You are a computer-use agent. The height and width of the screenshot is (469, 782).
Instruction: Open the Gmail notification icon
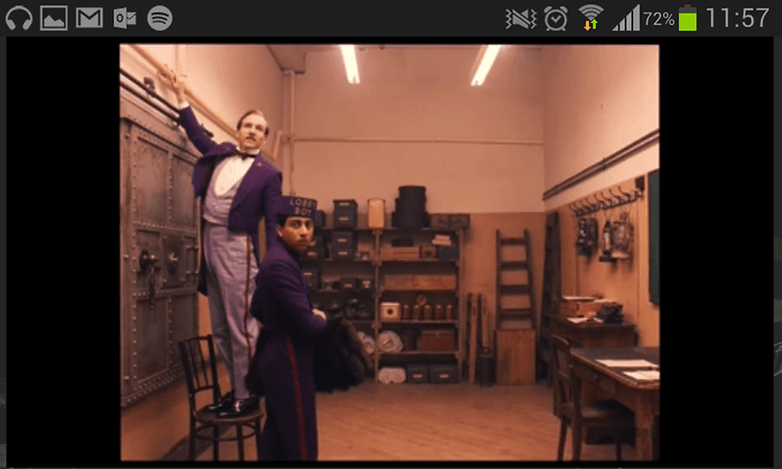pyautogui.click(x=89, y=18)
